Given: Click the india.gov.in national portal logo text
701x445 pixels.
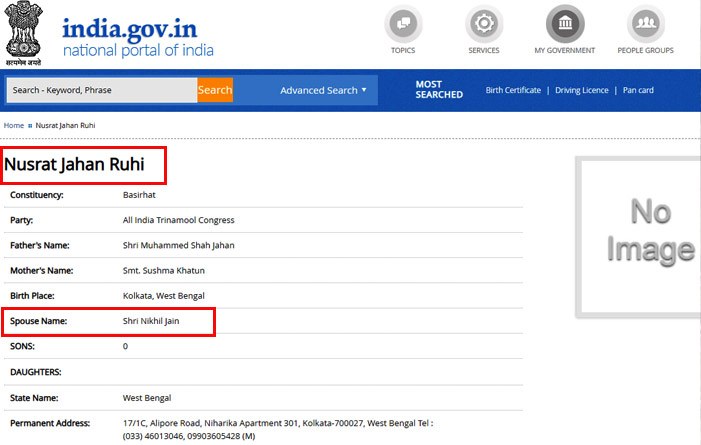Looking at the screenshot, I should point(138,36).
